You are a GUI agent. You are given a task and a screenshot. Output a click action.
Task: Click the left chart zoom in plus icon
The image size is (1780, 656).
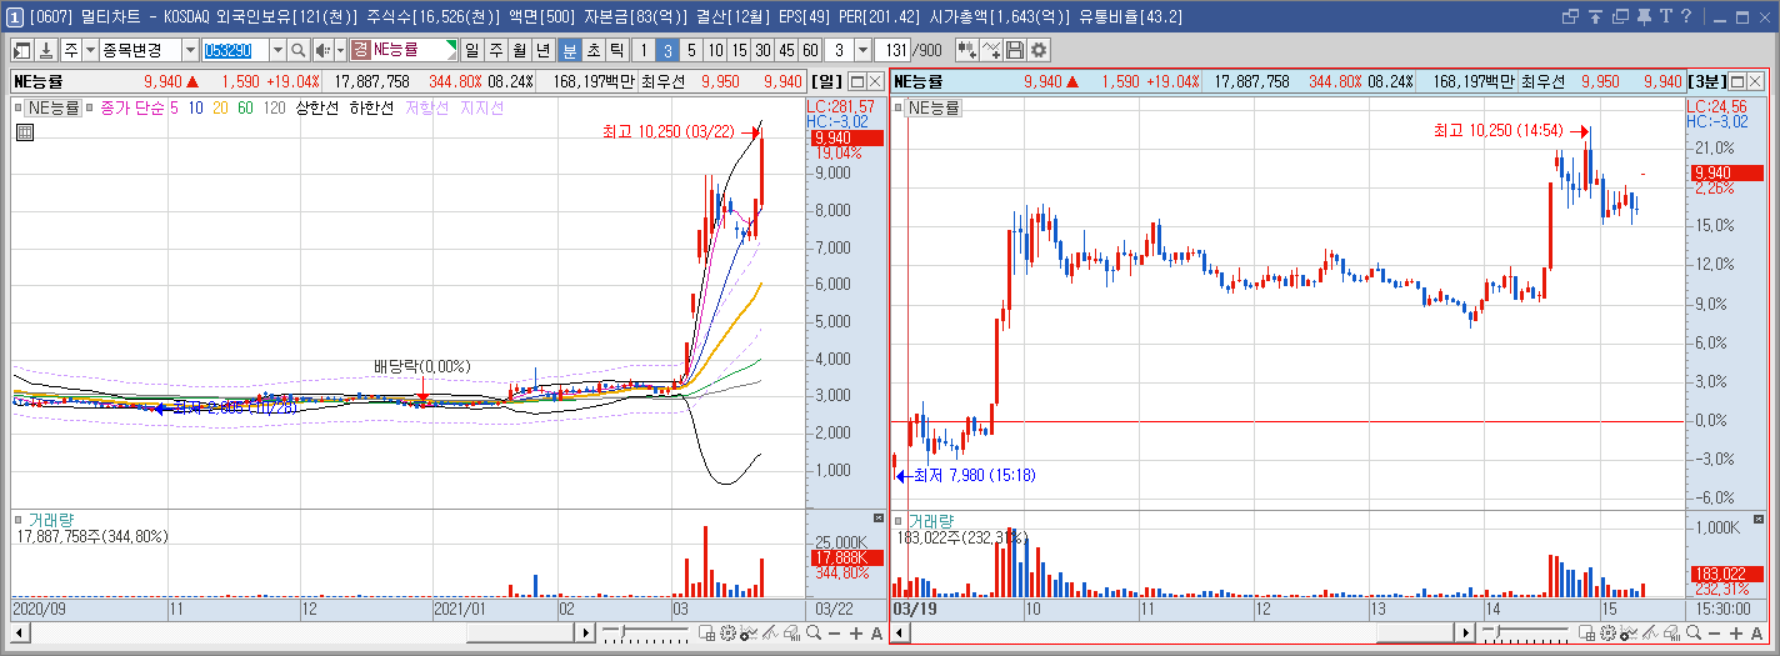(856, 633)
